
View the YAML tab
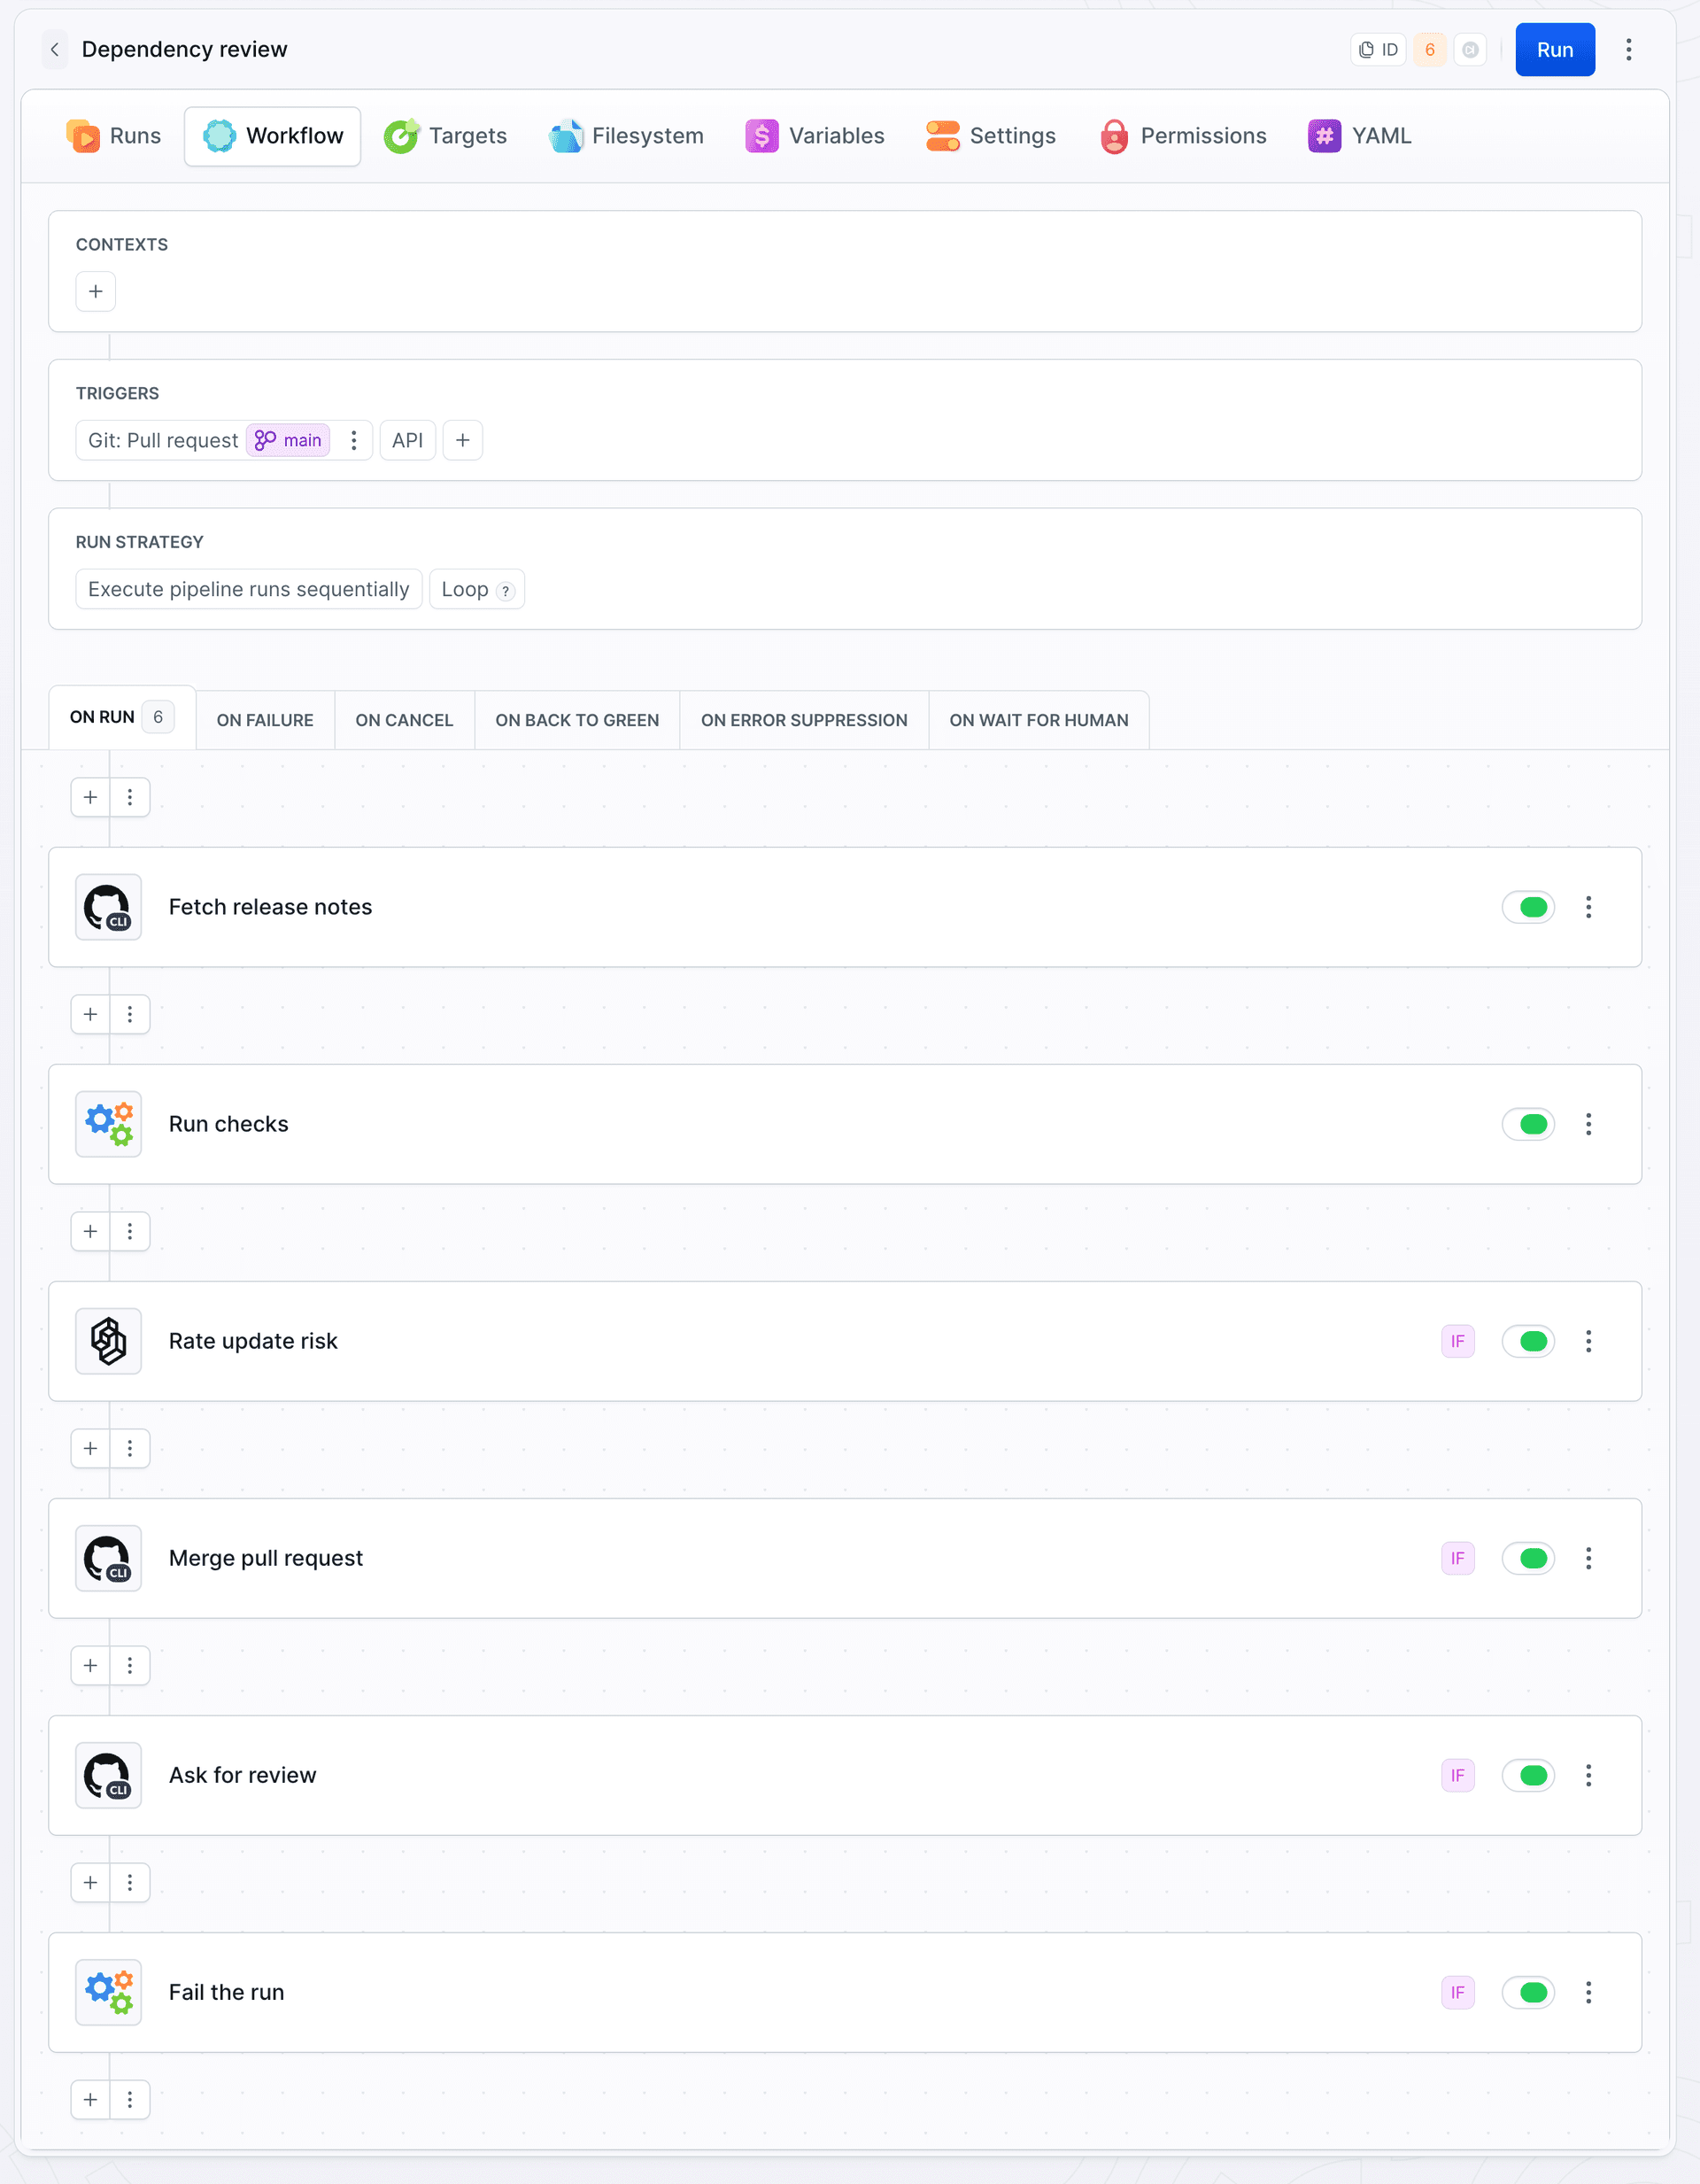point(1360,136)
